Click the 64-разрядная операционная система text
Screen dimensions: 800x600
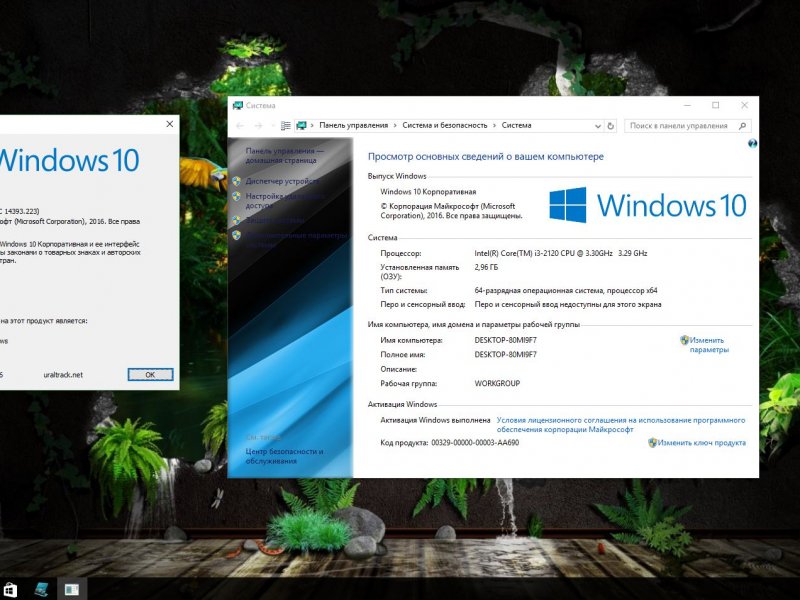coord(566,290)
